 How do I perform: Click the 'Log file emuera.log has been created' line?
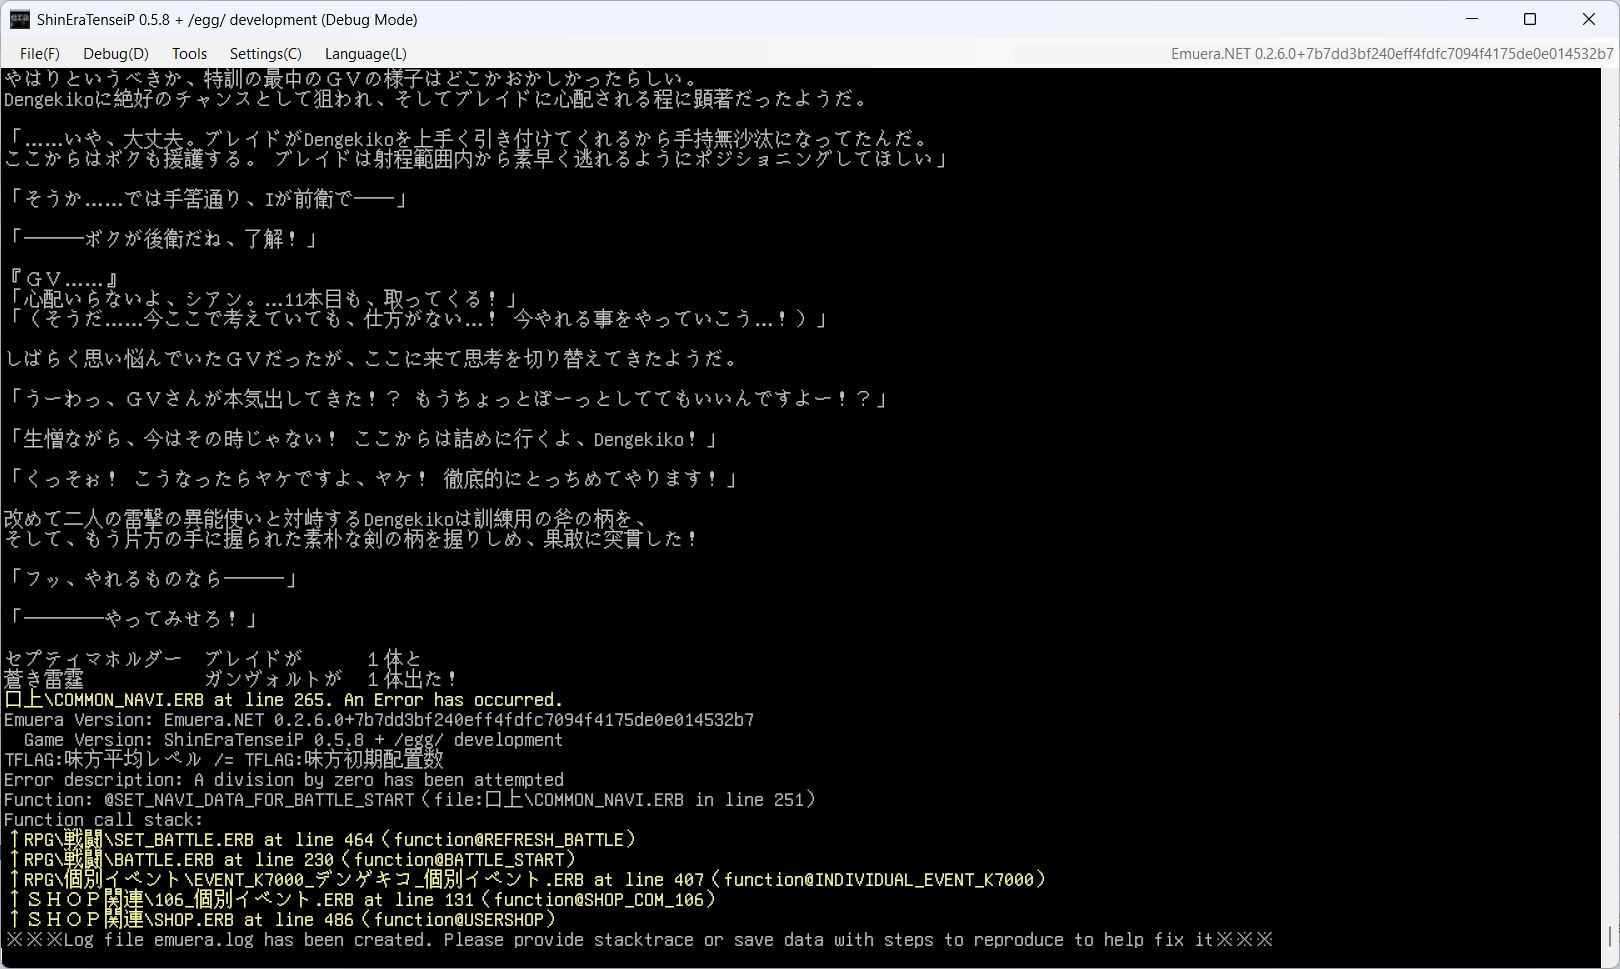(x=639, y=940)
